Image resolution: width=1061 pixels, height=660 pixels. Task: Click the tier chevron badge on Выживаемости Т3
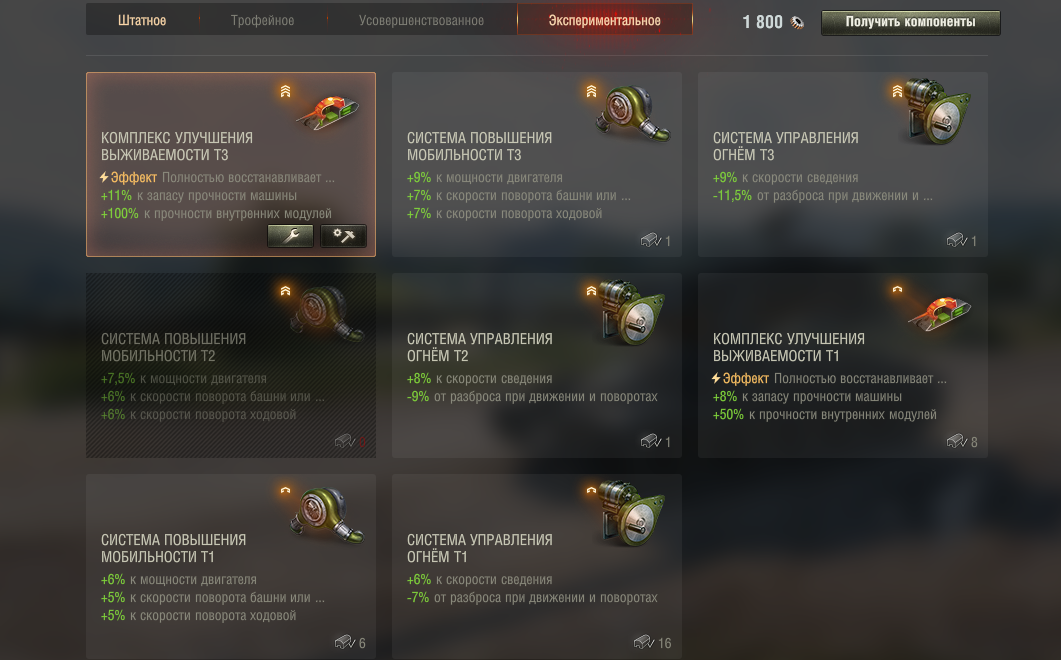coord(286,91)
